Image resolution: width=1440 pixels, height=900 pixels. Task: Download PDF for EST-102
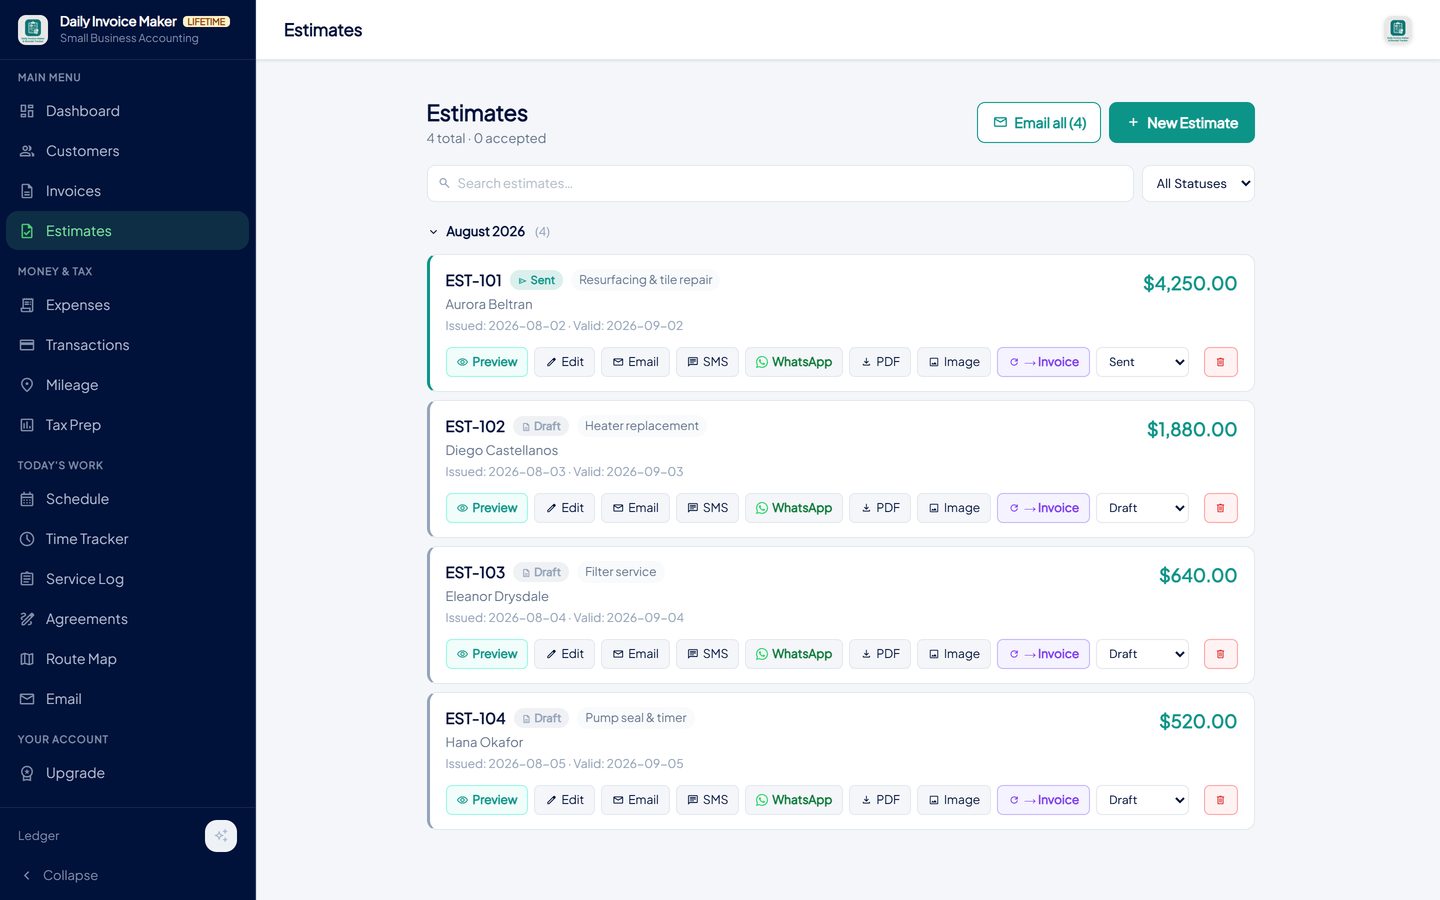coord(880,508)
